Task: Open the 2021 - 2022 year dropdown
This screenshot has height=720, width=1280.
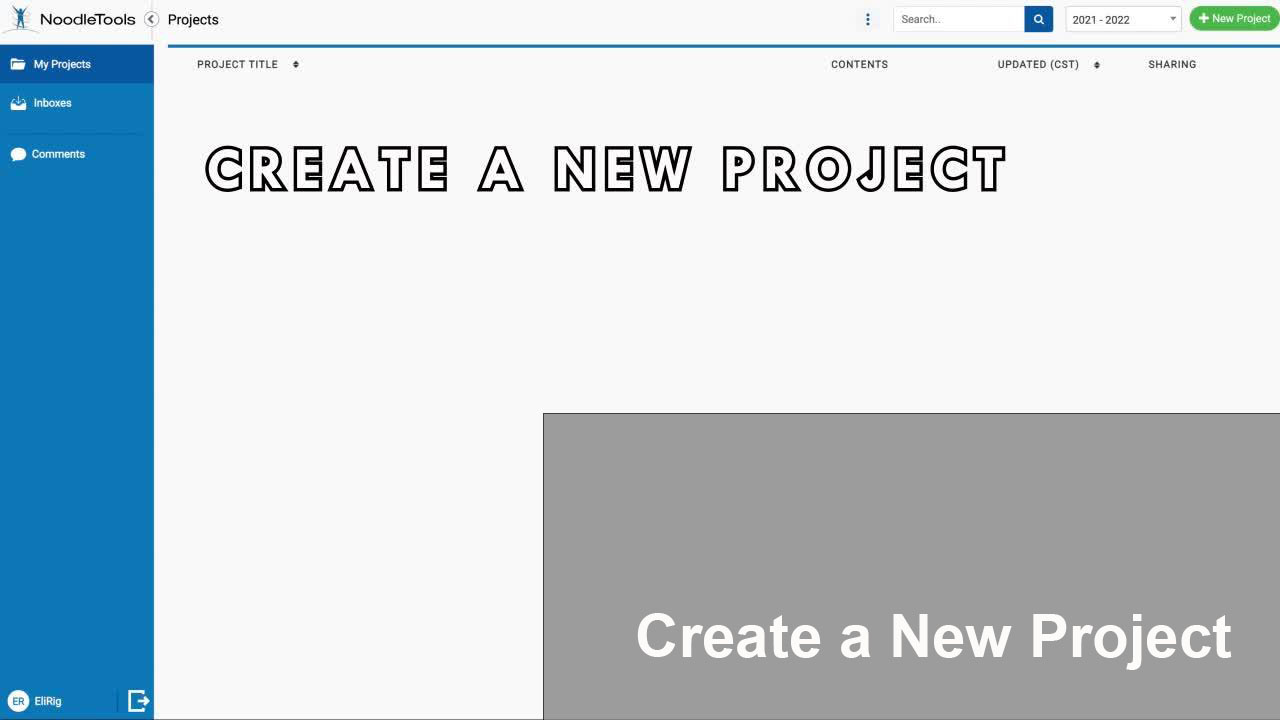Action: coord(1123,19)
